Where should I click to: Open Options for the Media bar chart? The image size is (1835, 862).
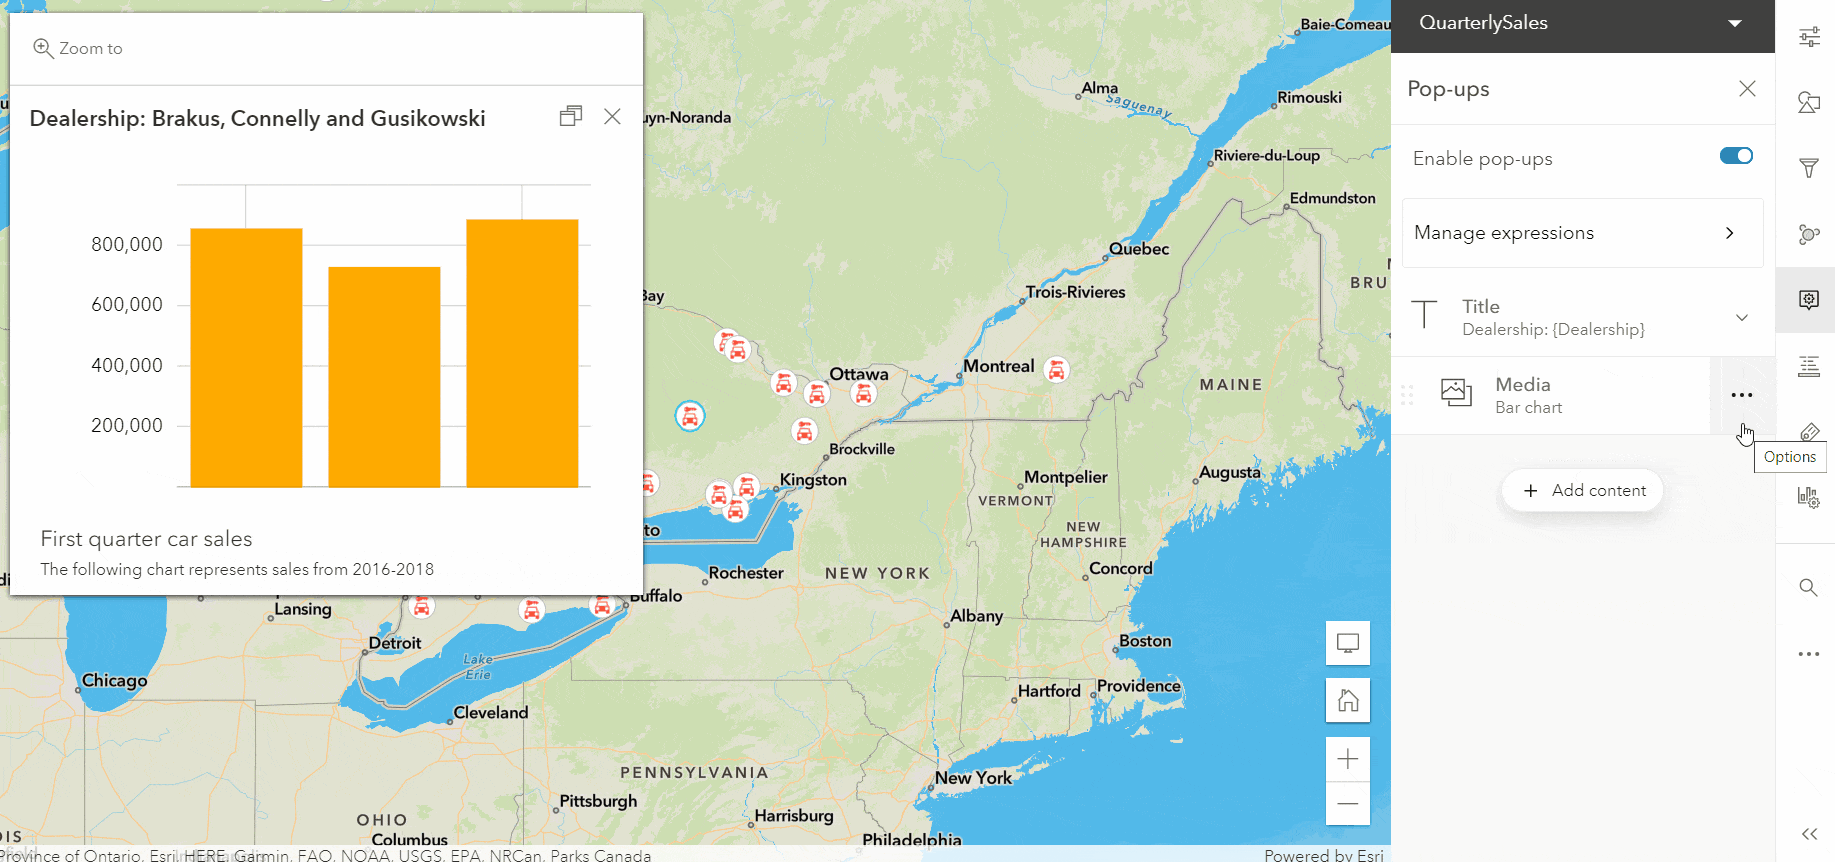[1742, 395]
